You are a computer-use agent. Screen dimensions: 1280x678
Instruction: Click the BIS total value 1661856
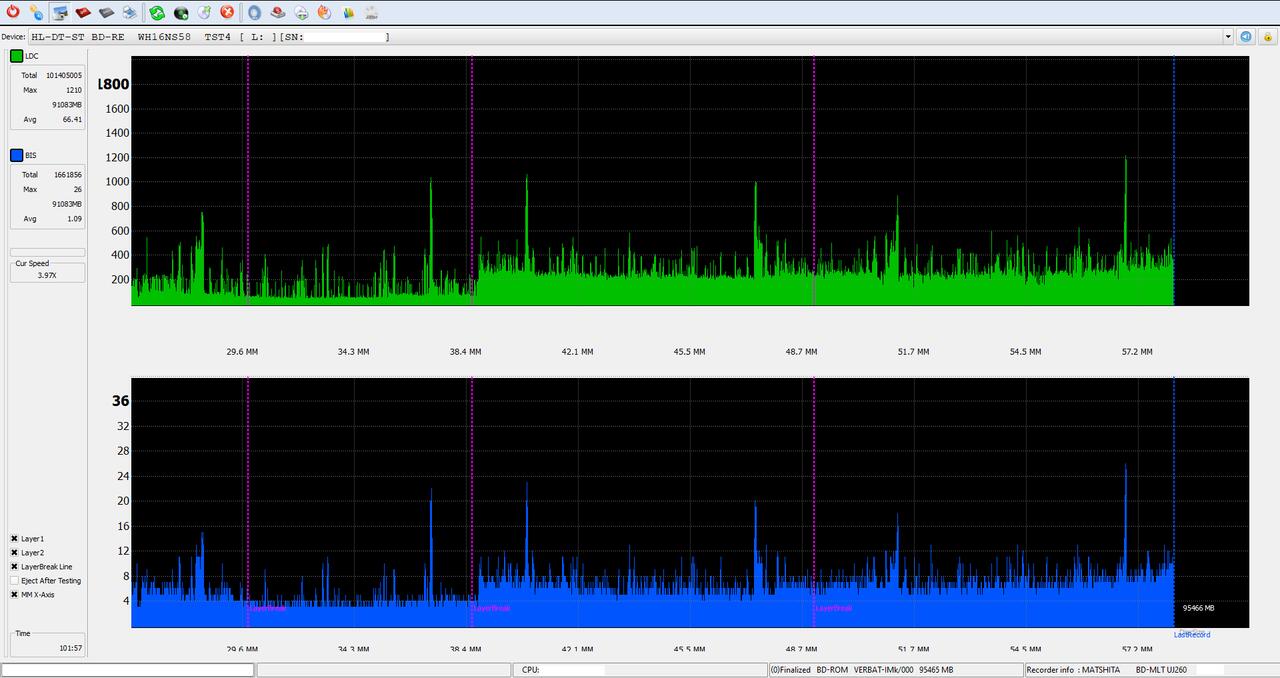pyautogui.click(x=67, y=174)
